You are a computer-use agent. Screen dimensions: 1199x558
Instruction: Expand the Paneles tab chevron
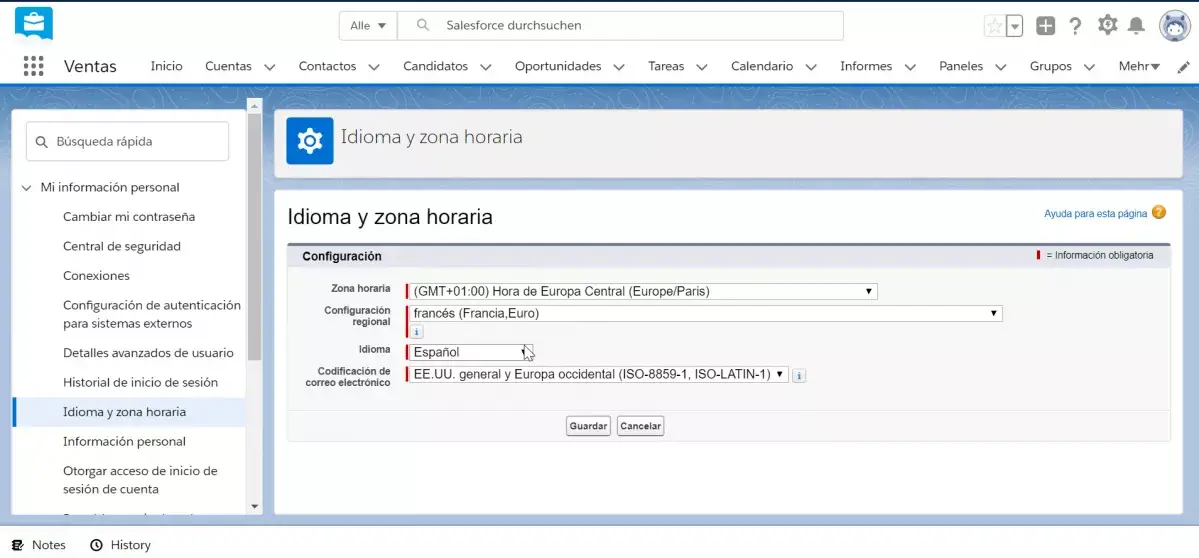(x=1001, y=67)
